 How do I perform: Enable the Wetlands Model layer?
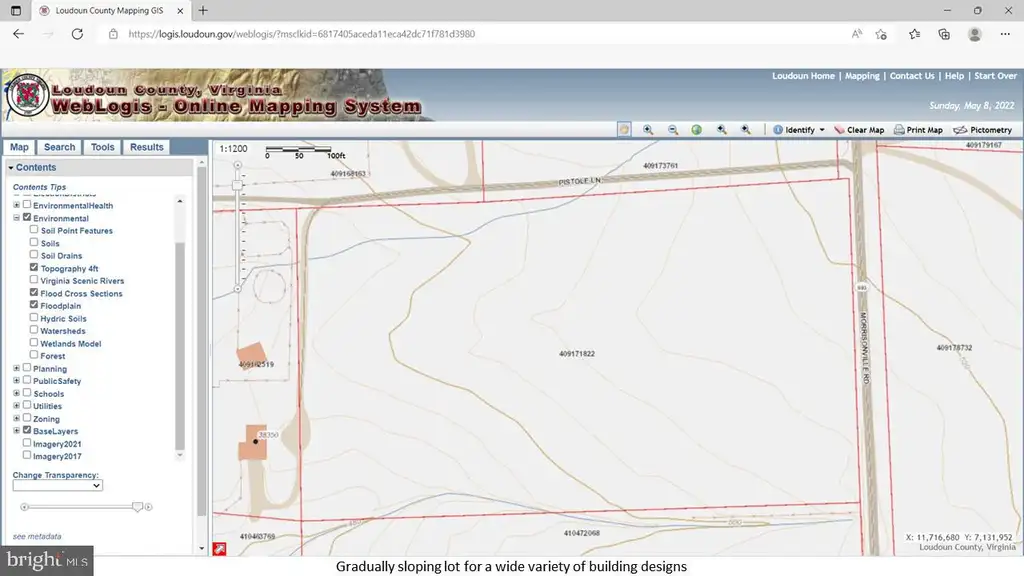[x=34, y=342]
